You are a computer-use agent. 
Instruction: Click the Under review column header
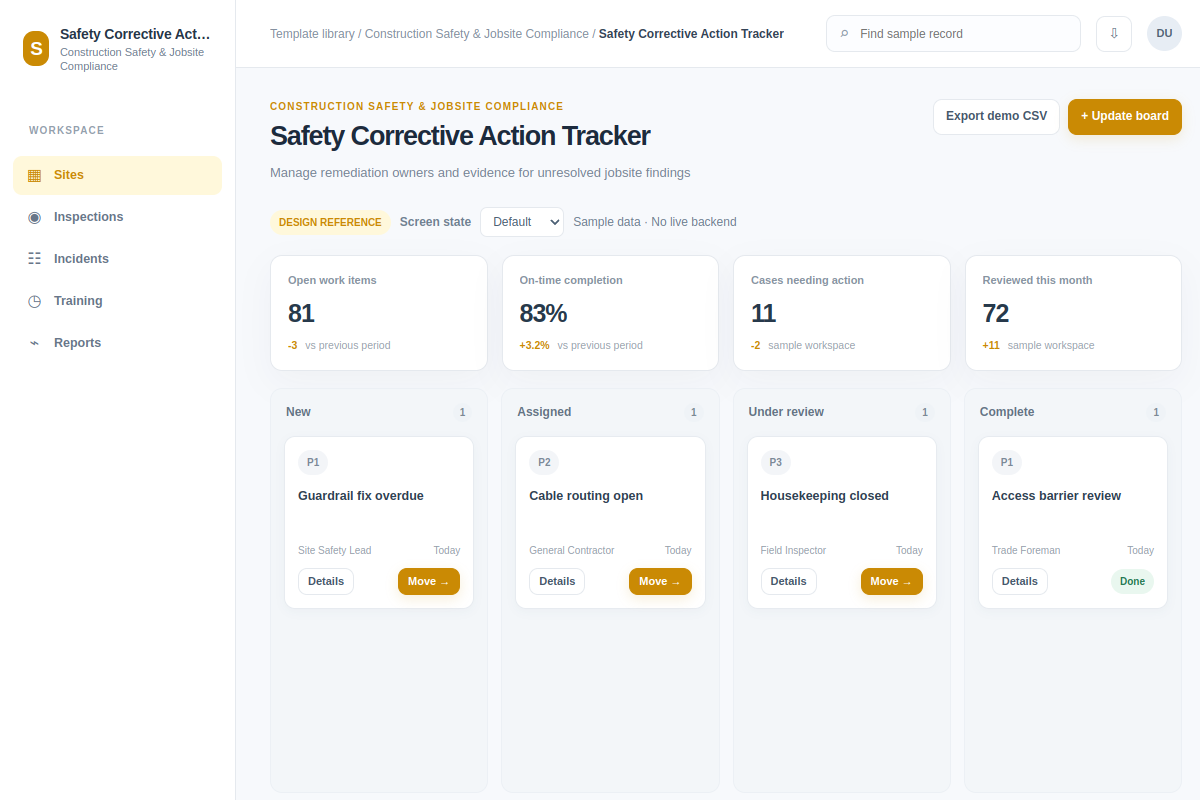(786, 412)
